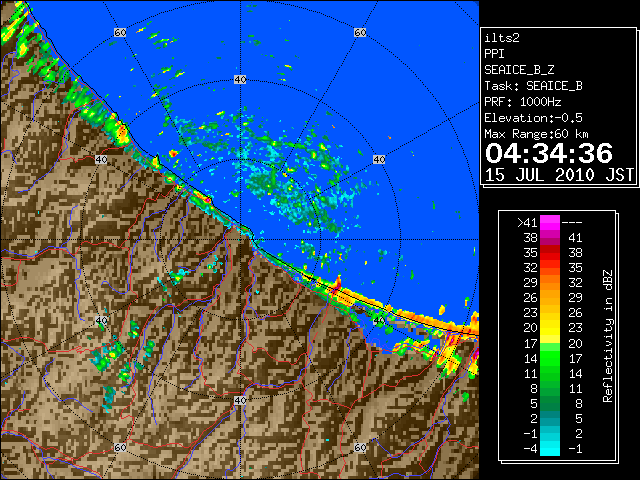The width and height of the screenshot is (640, 480).
Task: Select the 'Task: SEAICE_B' line
Action: point(533,86)
